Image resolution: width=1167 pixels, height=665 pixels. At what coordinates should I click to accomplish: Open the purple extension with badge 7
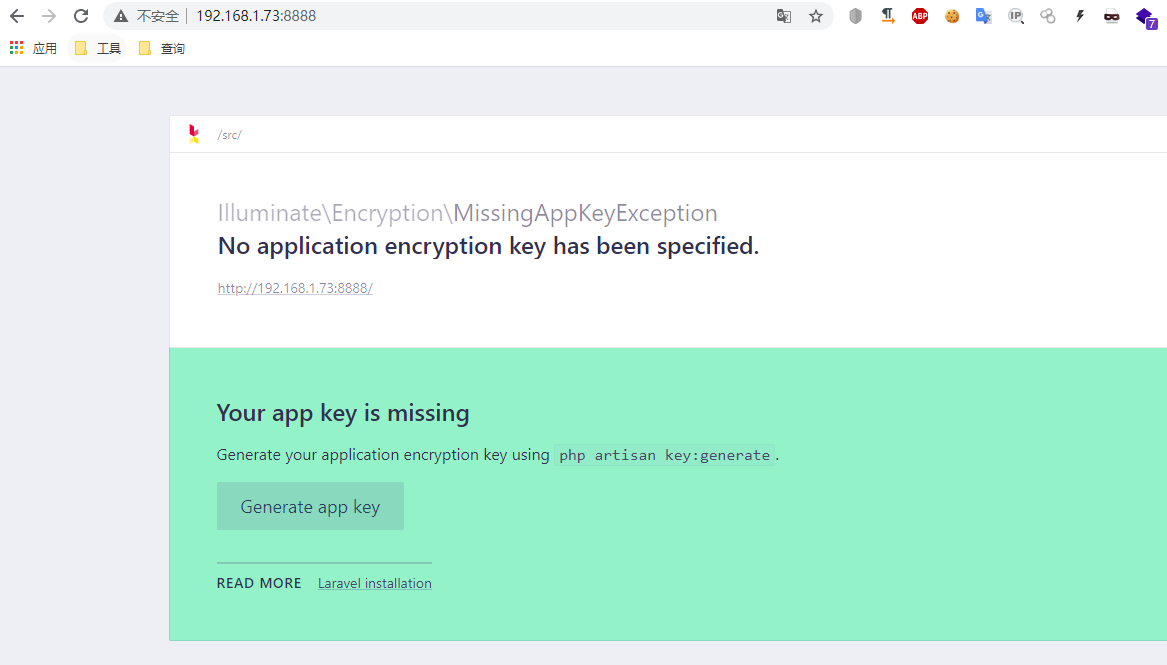(1145, 17)
